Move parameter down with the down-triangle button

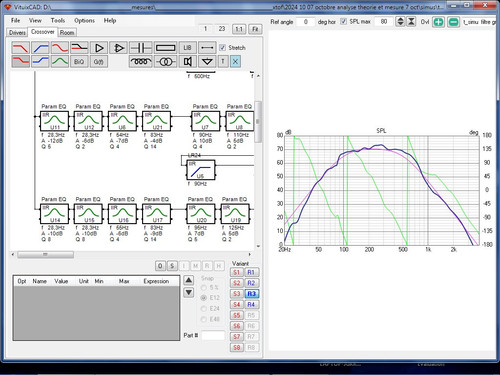point(189,292)
